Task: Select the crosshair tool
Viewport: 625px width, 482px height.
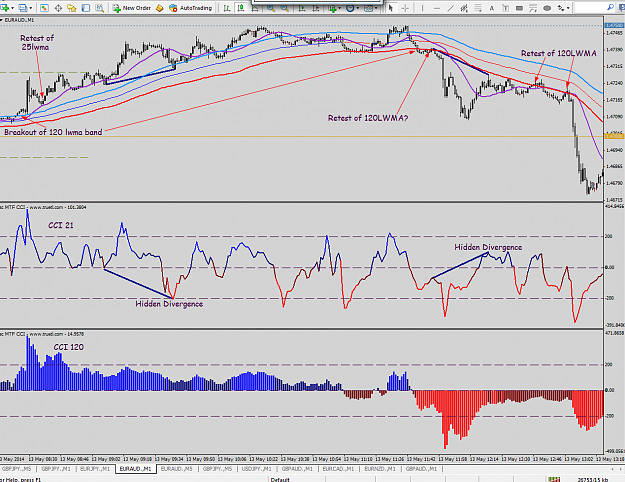Action: pos(405,8)
